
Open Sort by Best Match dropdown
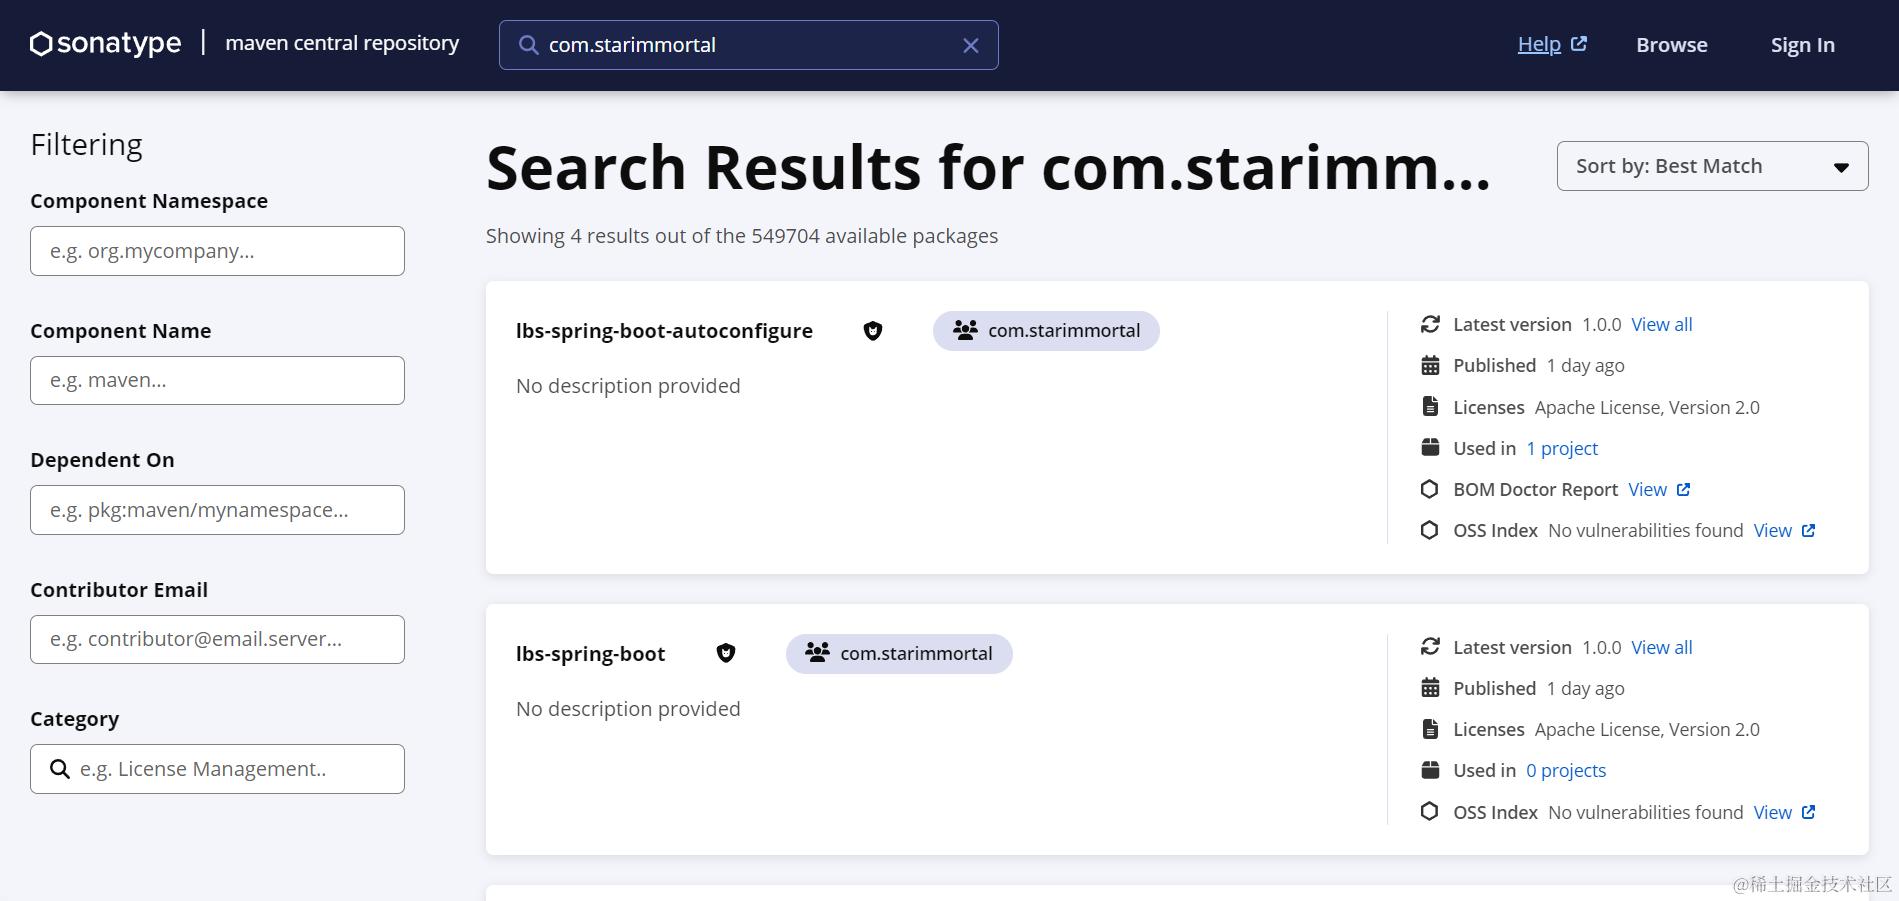point(1712,166)
